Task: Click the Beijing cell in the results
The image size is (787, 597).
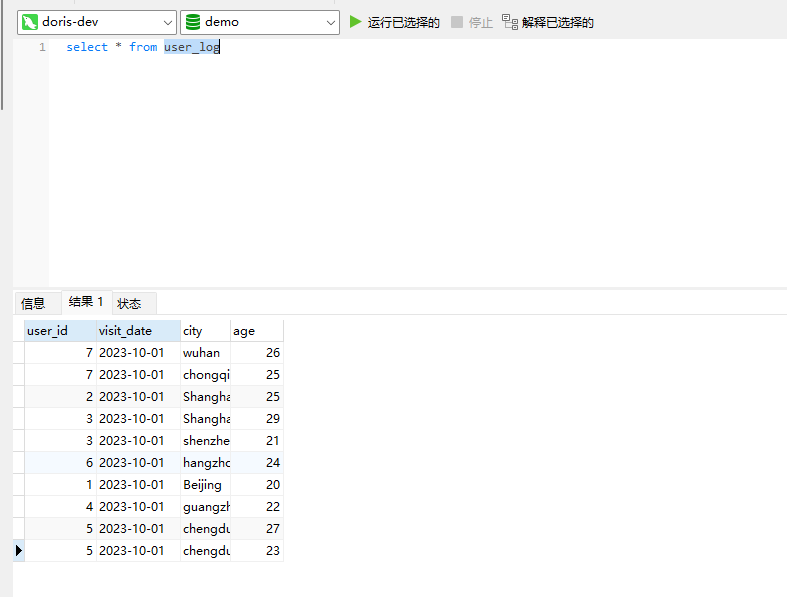Action: pyautogui.click(x=205, y=485)
